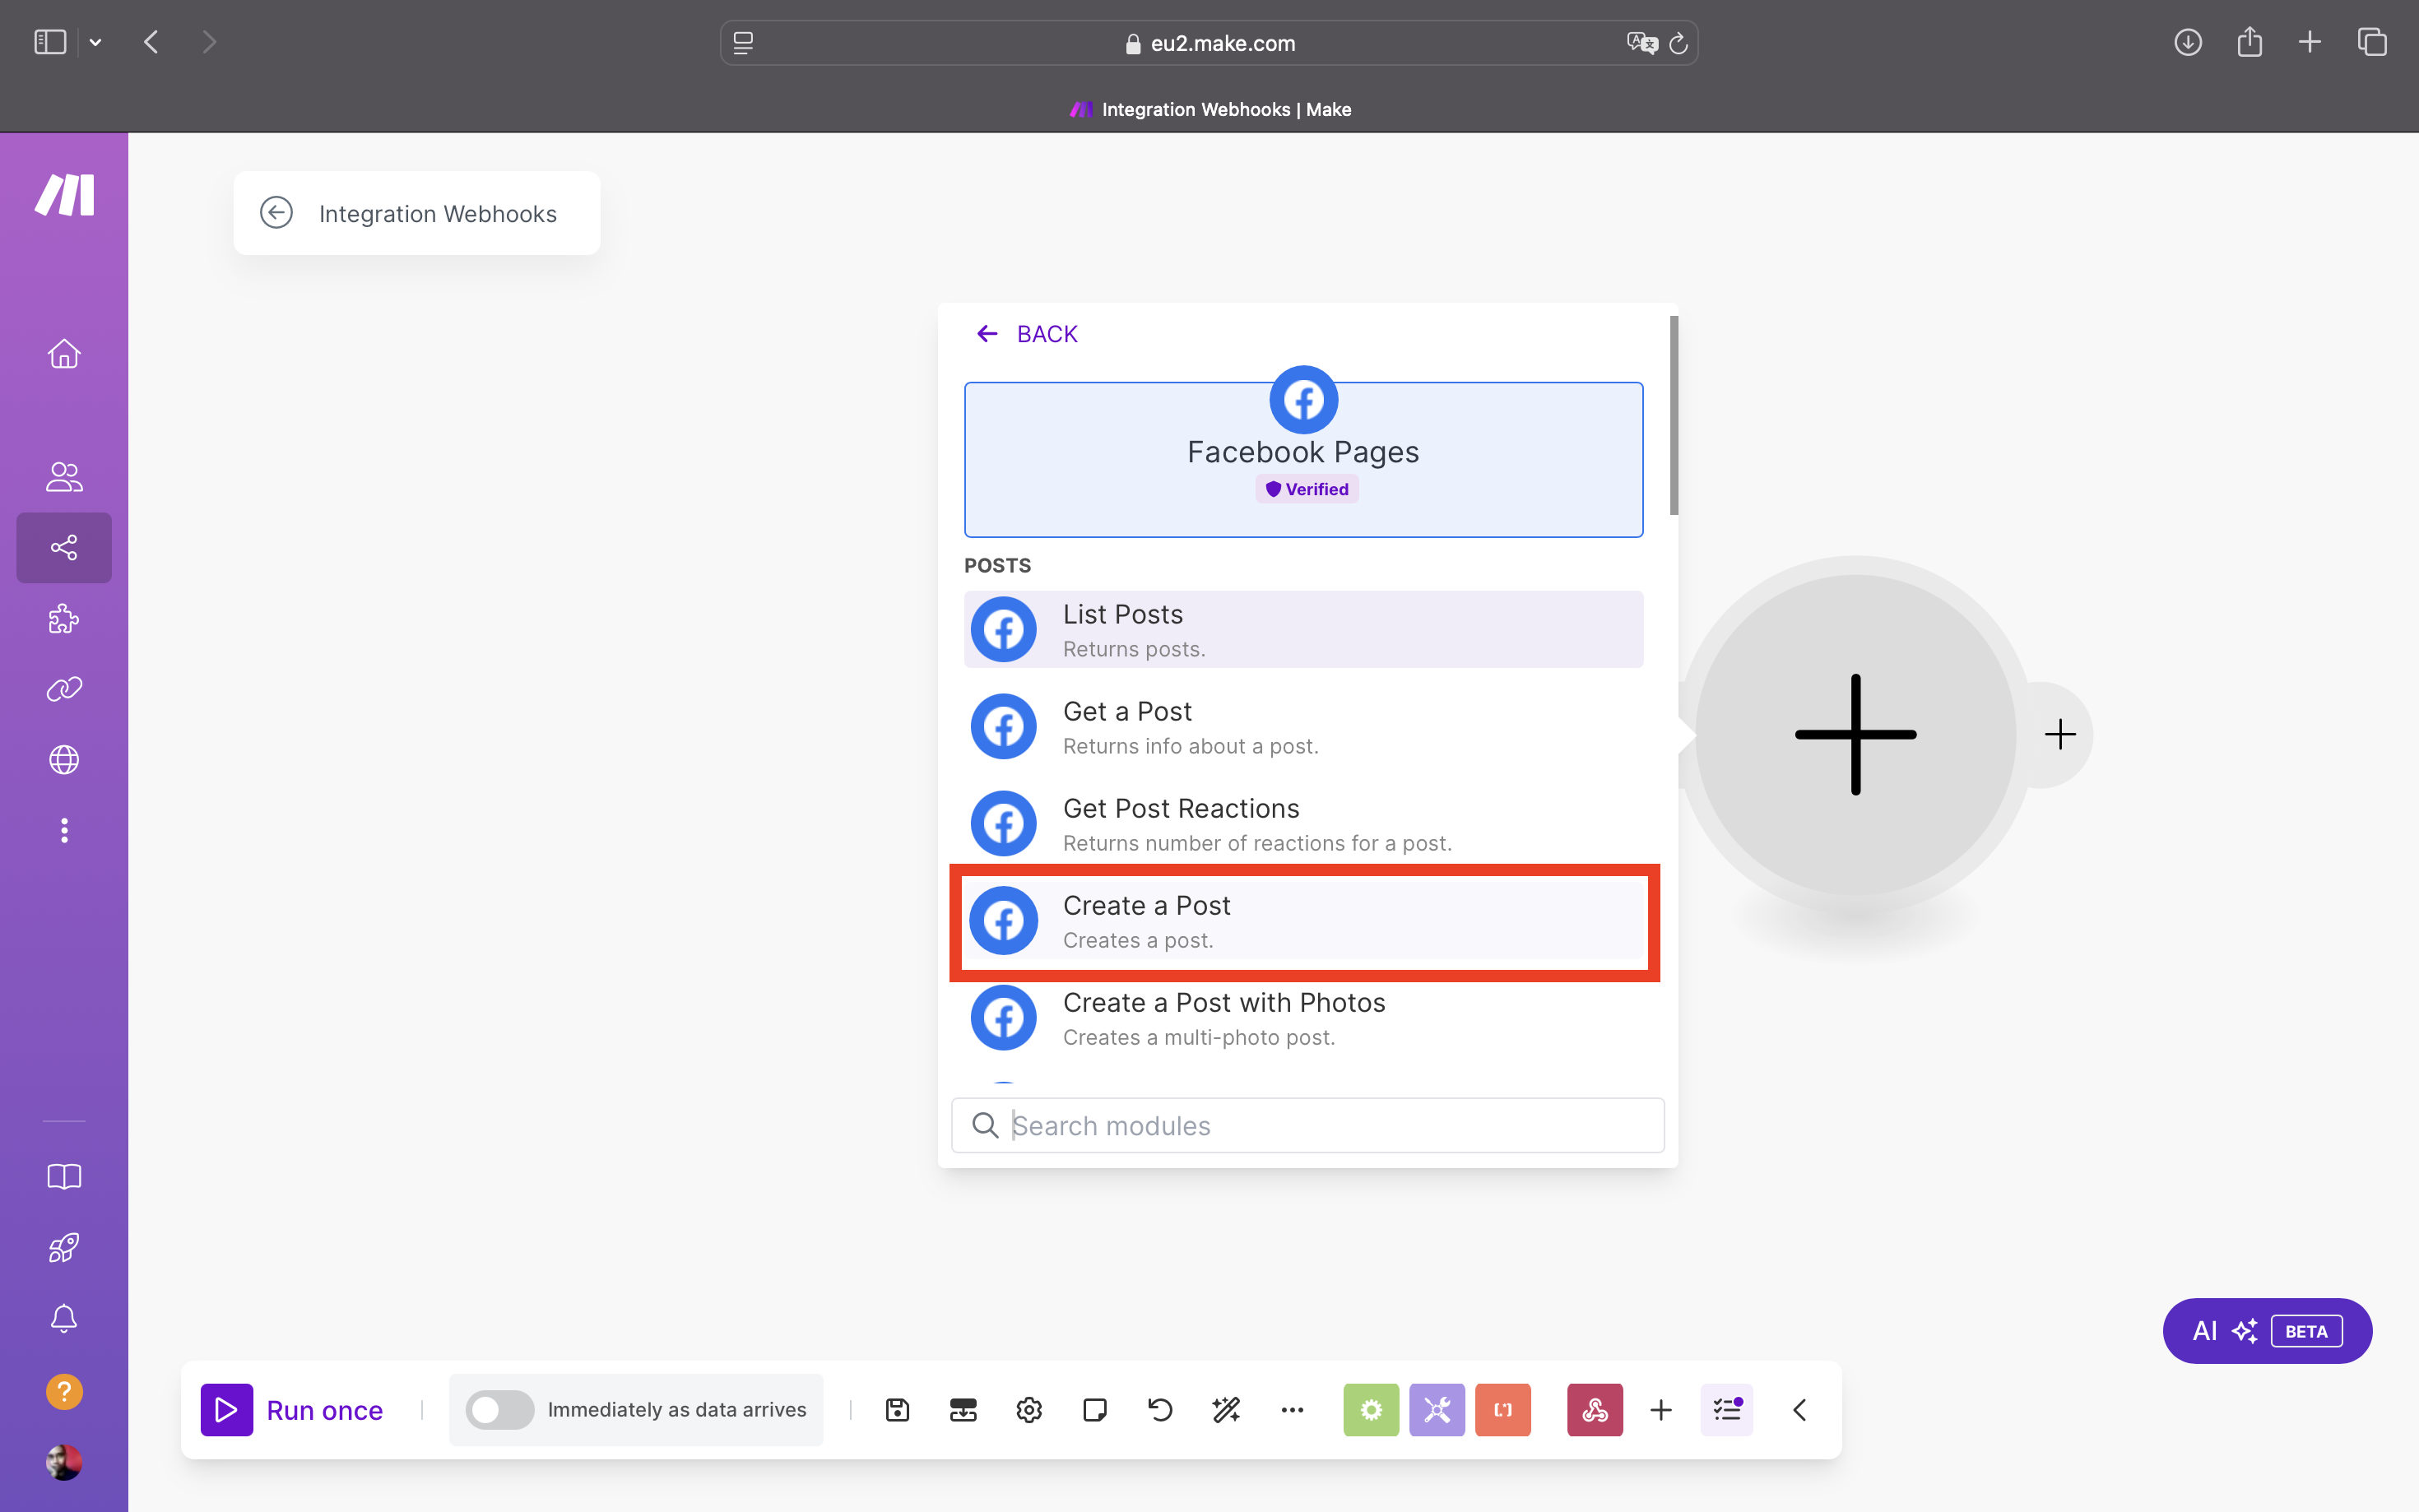The image size is (2419, 1512).
Task: Click the small plus add-another-module button
Action: point(2060,735)
